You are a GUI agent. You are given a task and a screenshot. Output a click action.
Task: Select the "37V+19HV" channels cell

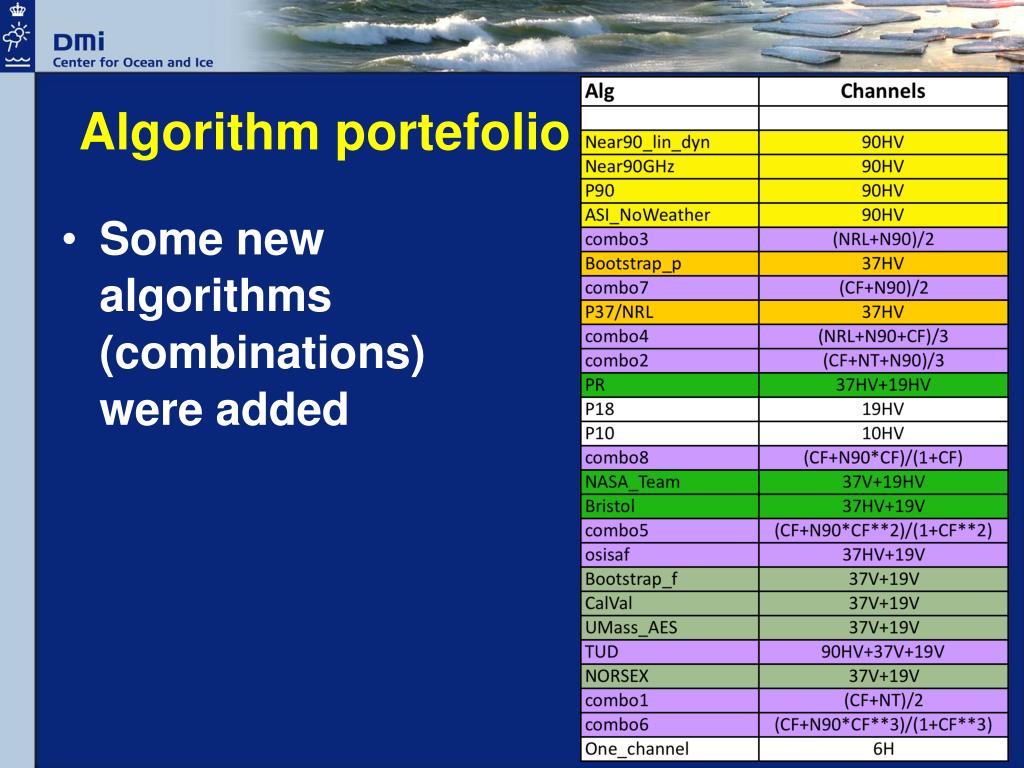tap(883, 482)
